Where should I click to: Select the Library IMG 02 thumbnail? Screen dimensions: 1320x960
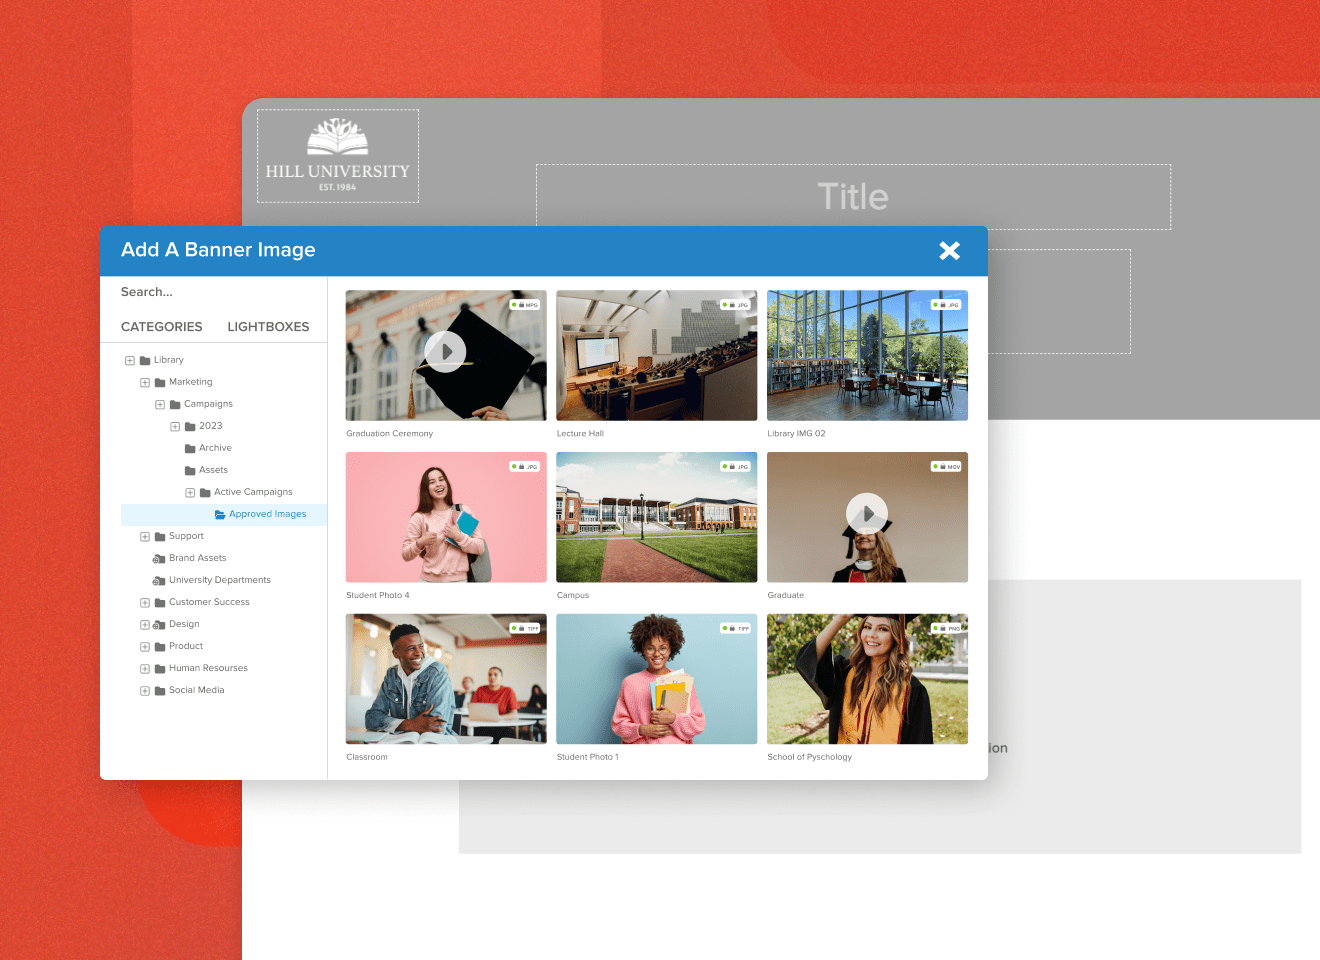(x=867, y=356)
